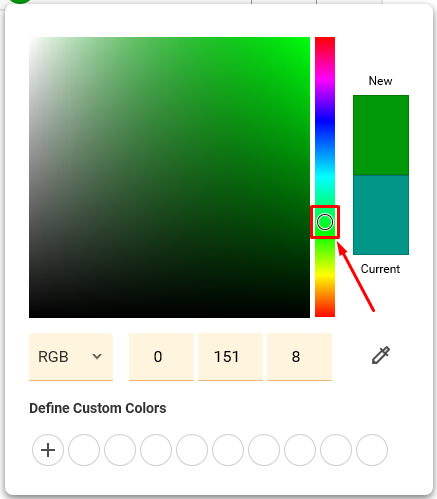
Task: Select the sixth empty custom color slot
Action: pos(264,450)
